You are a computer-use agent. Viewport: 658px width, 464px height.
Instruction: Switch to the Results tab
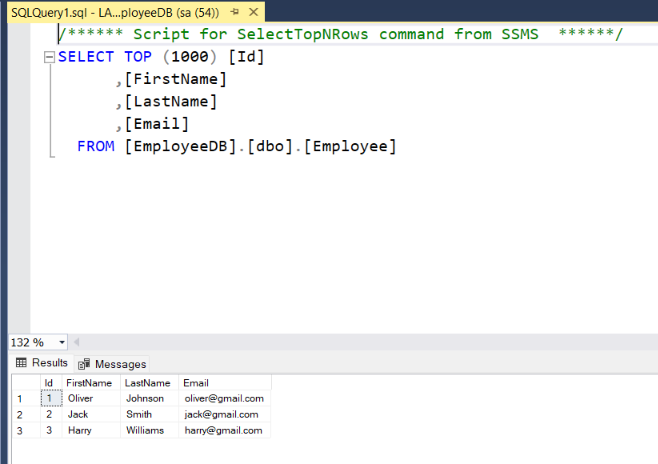(x=42, y=362)
